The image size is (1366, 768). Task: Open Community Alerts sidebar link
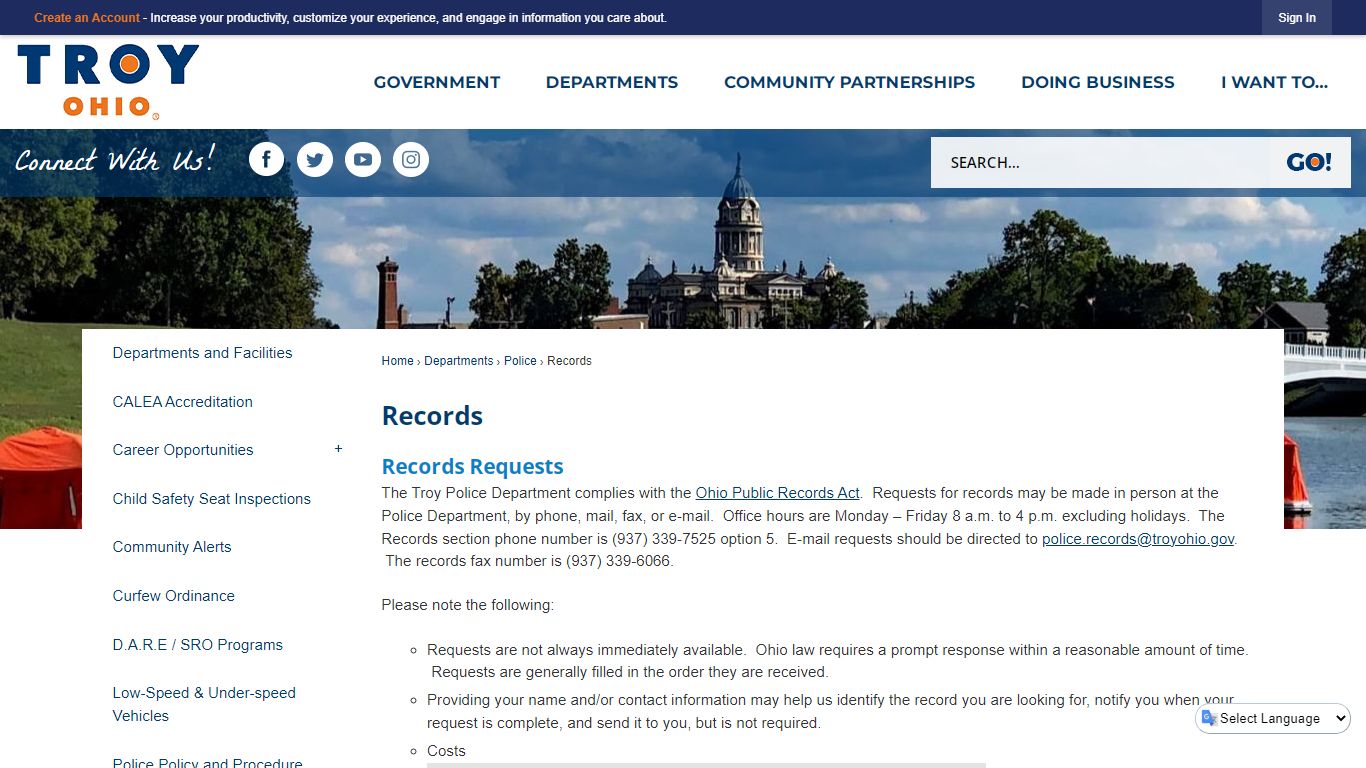[x=172, y=547]
